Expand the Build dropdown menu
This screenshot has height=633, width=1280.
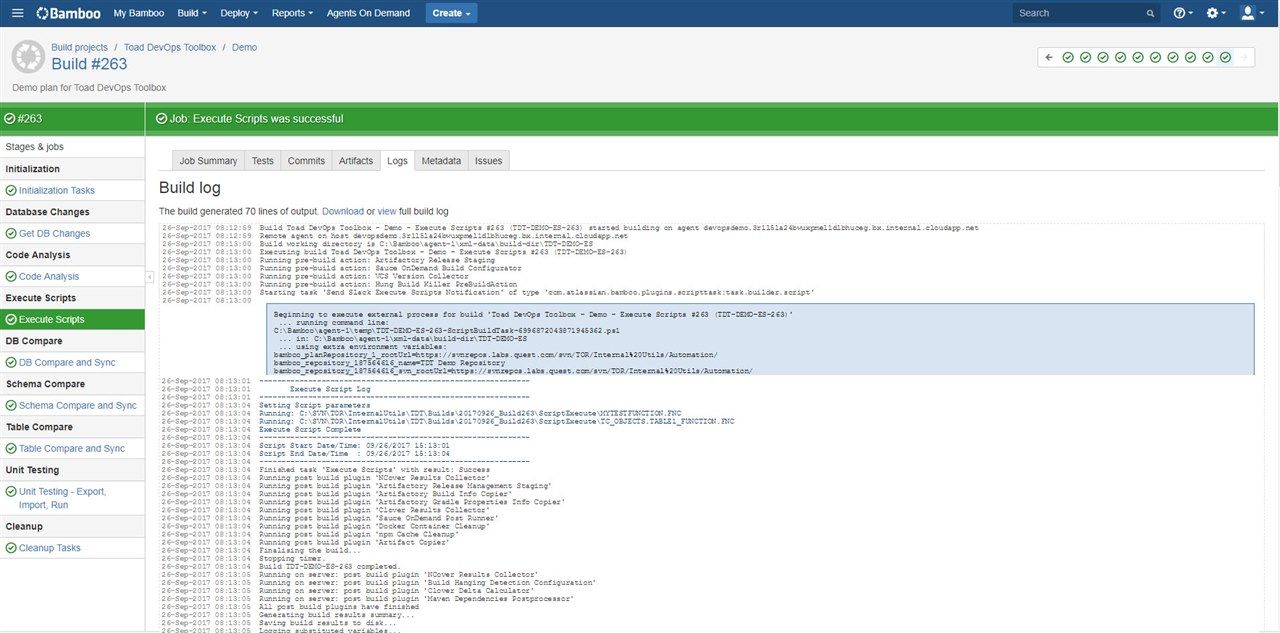coord(192,13)
